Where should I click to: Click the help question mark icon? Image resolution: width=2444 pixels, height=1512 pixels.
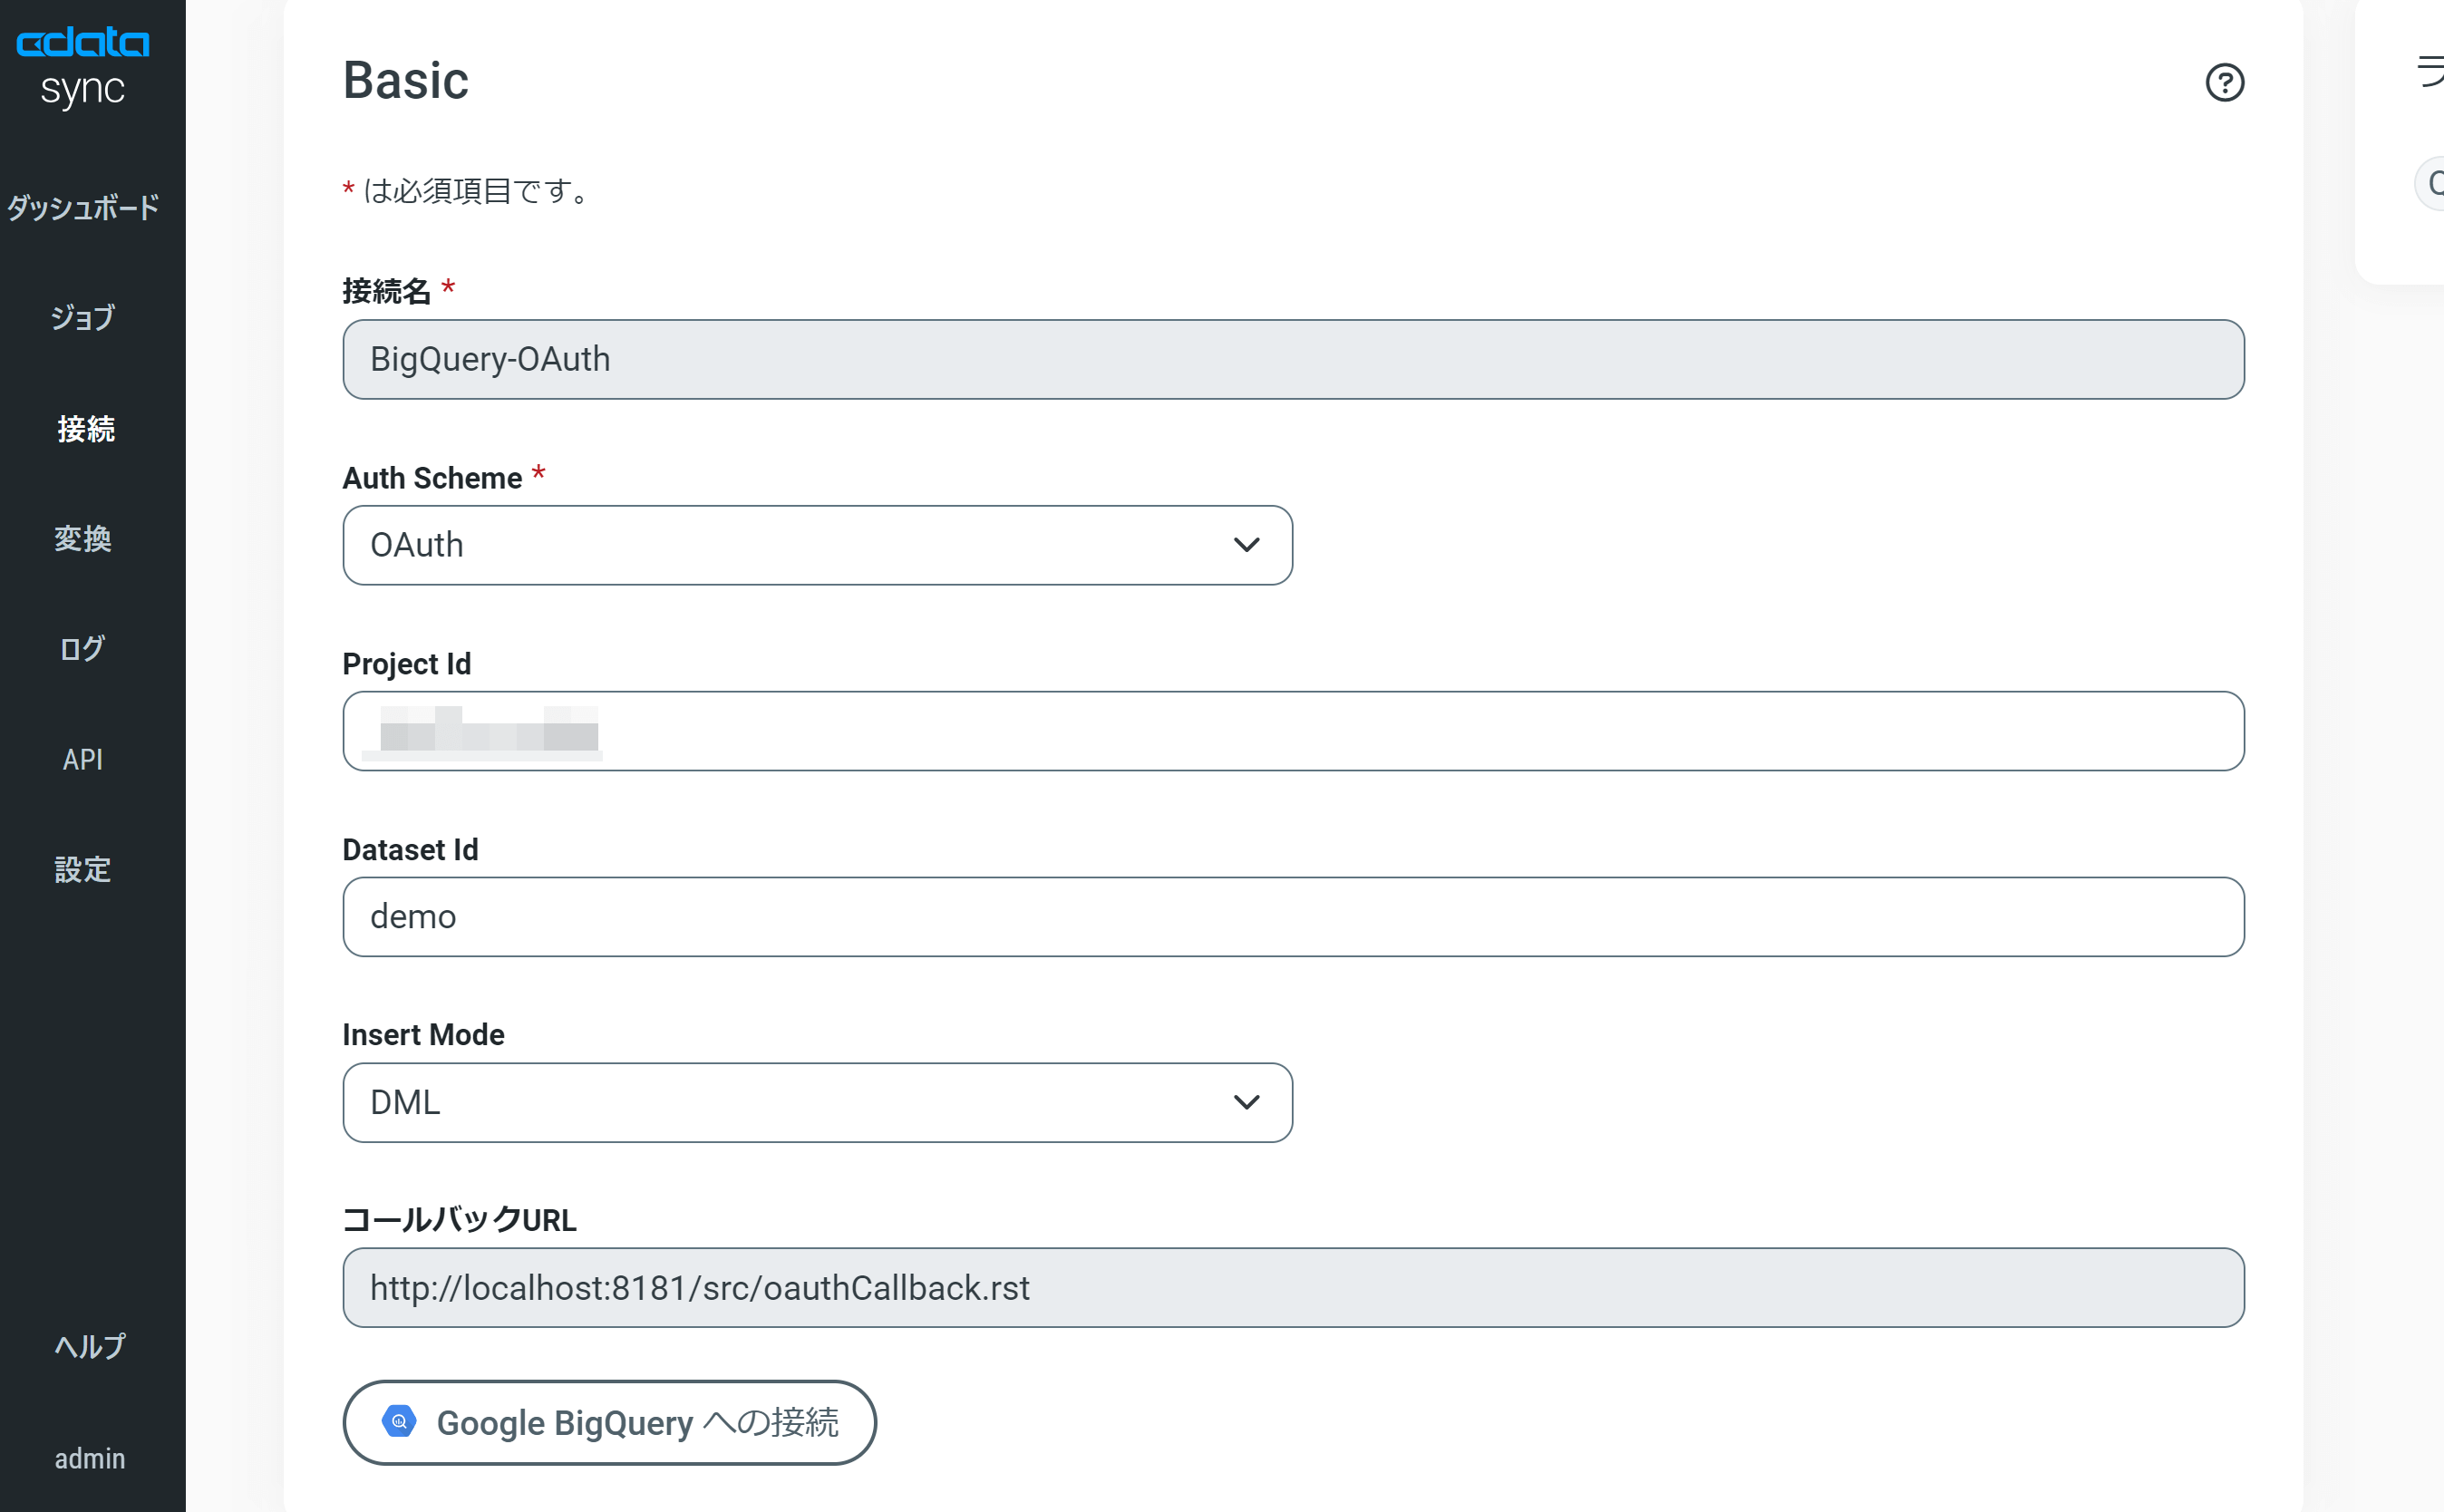(x=2224, y=82)
